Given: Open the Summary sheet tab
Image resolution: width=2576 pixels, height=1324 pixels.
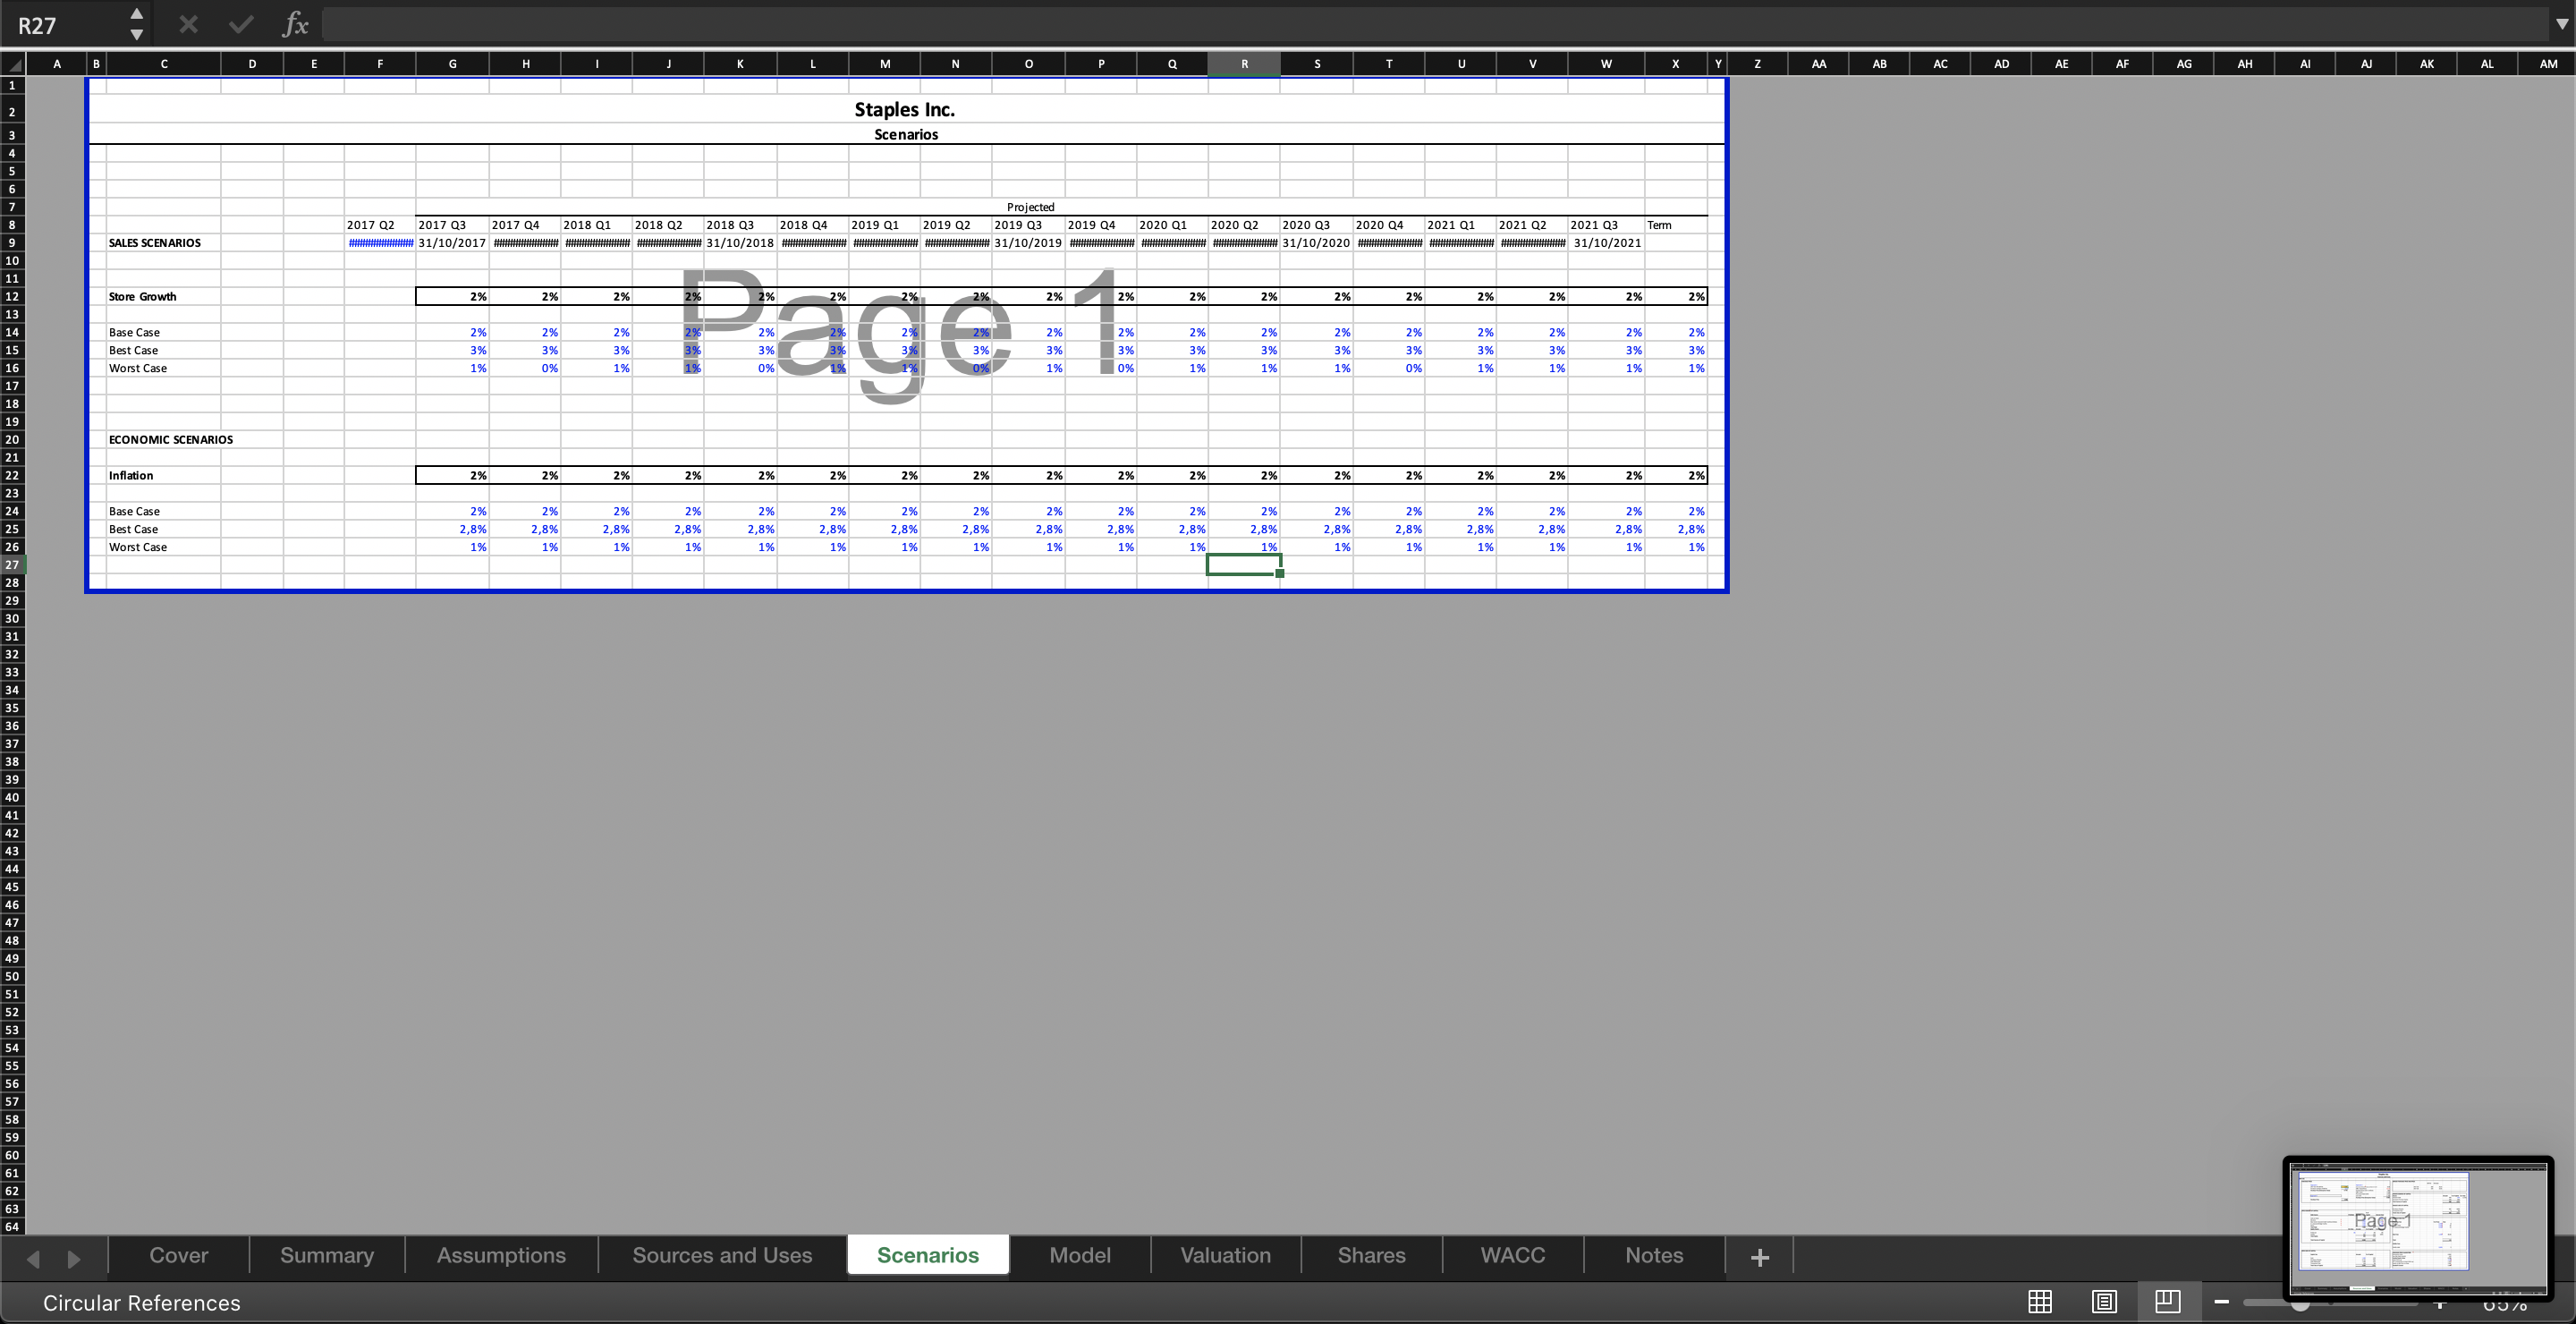Looking at the screenshot, I should [x=327, y=1256].
